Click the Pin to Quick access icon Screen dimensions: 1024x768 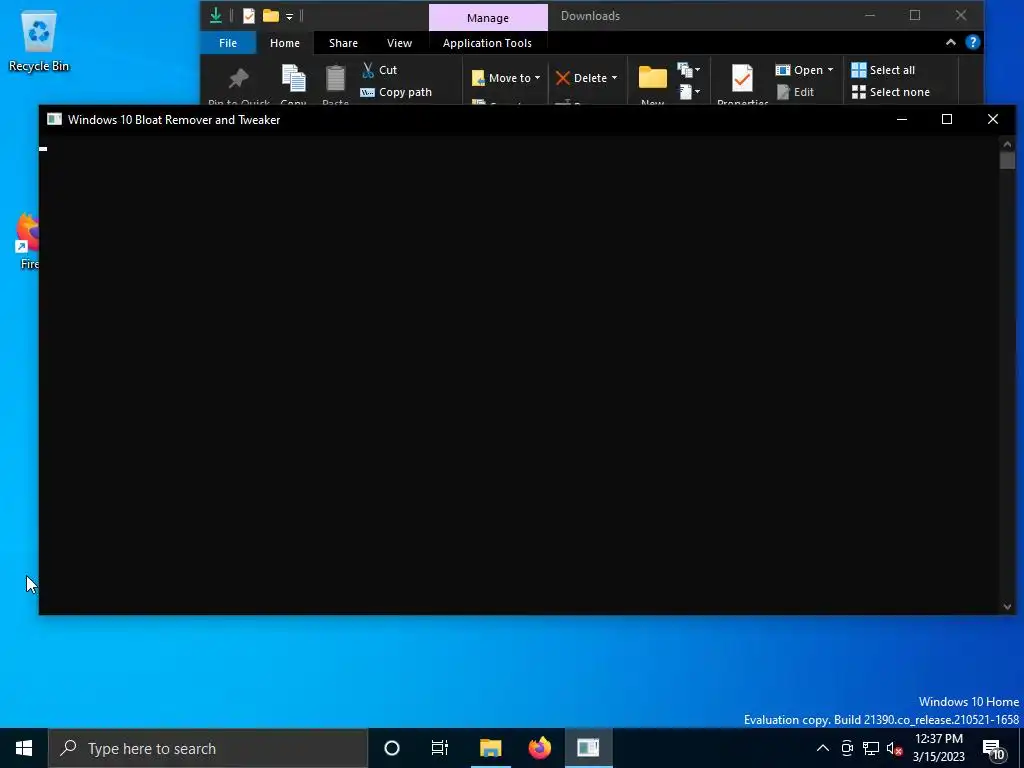[238, 79]
